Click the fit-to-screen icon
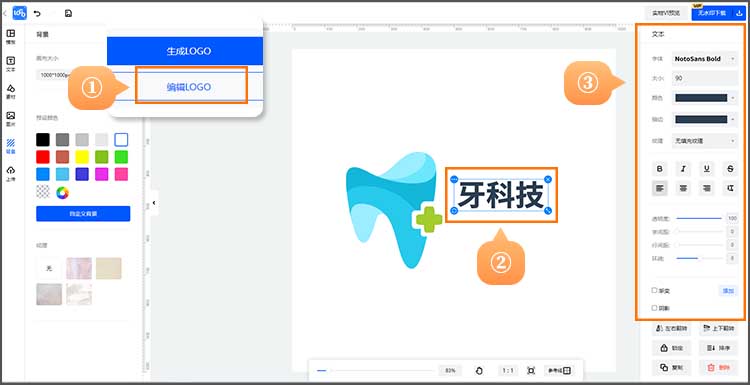750x385 pixels. click(x=531, y=370)
